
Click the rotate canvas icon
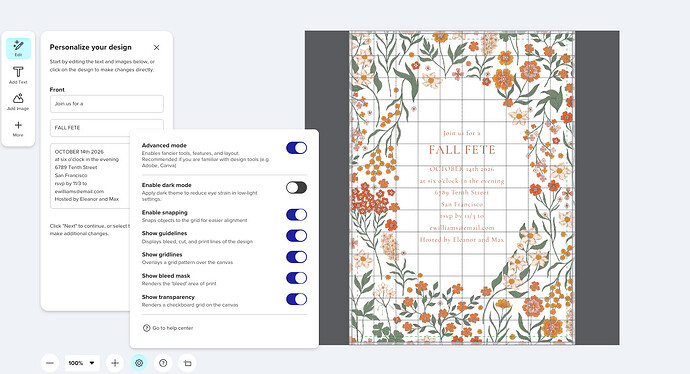pyautogui.click(x=187, y=363)
